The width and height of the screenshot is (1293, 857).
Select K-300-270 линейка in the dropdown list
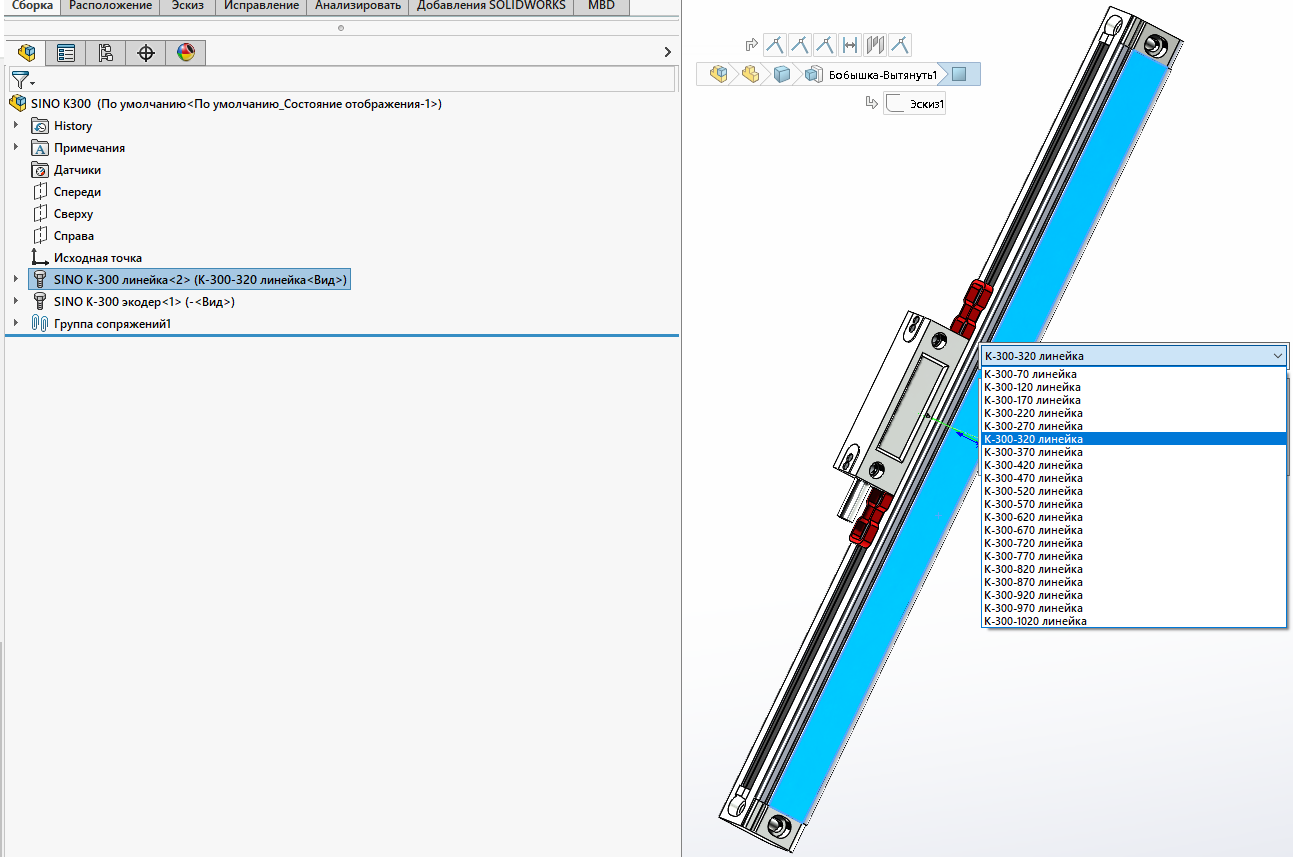point(1134,426)
